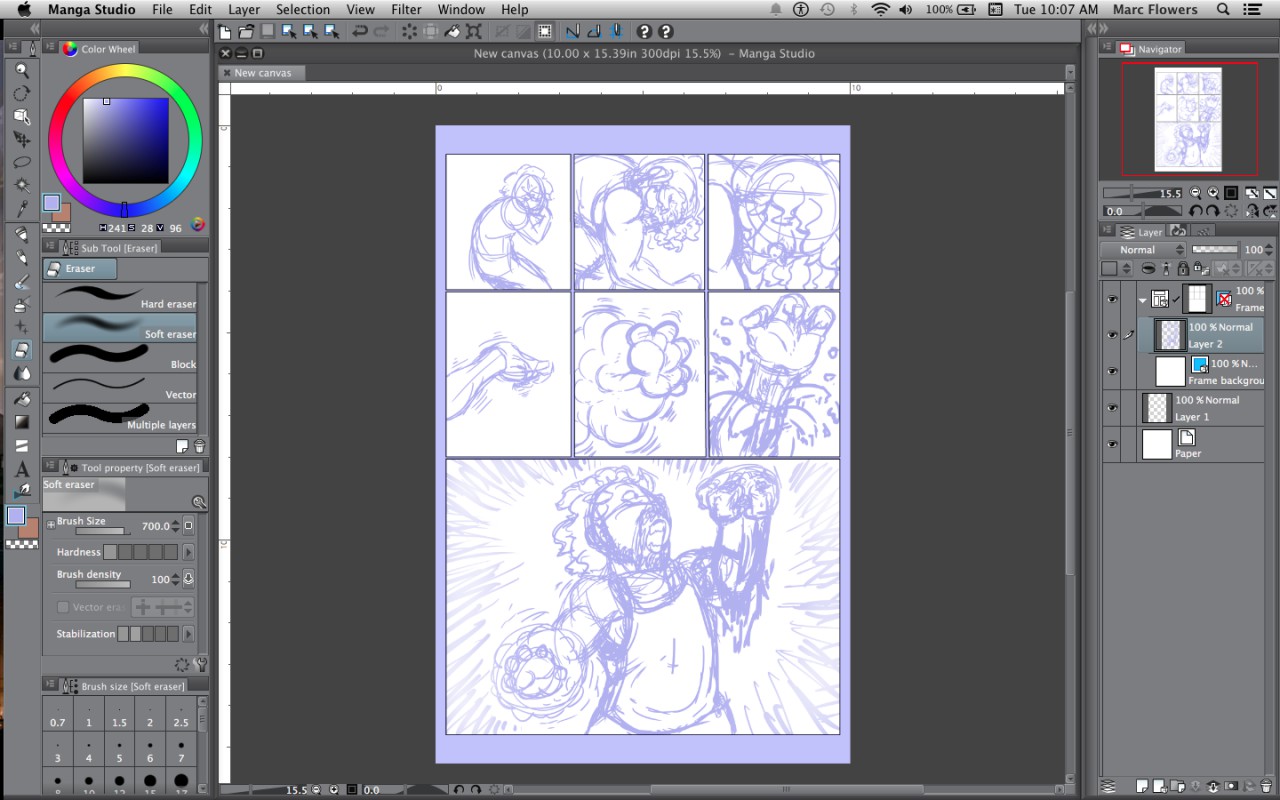Click the Spotlight search magnifier
This screenshot has width=1280, height=800.
click(1223, 9)
